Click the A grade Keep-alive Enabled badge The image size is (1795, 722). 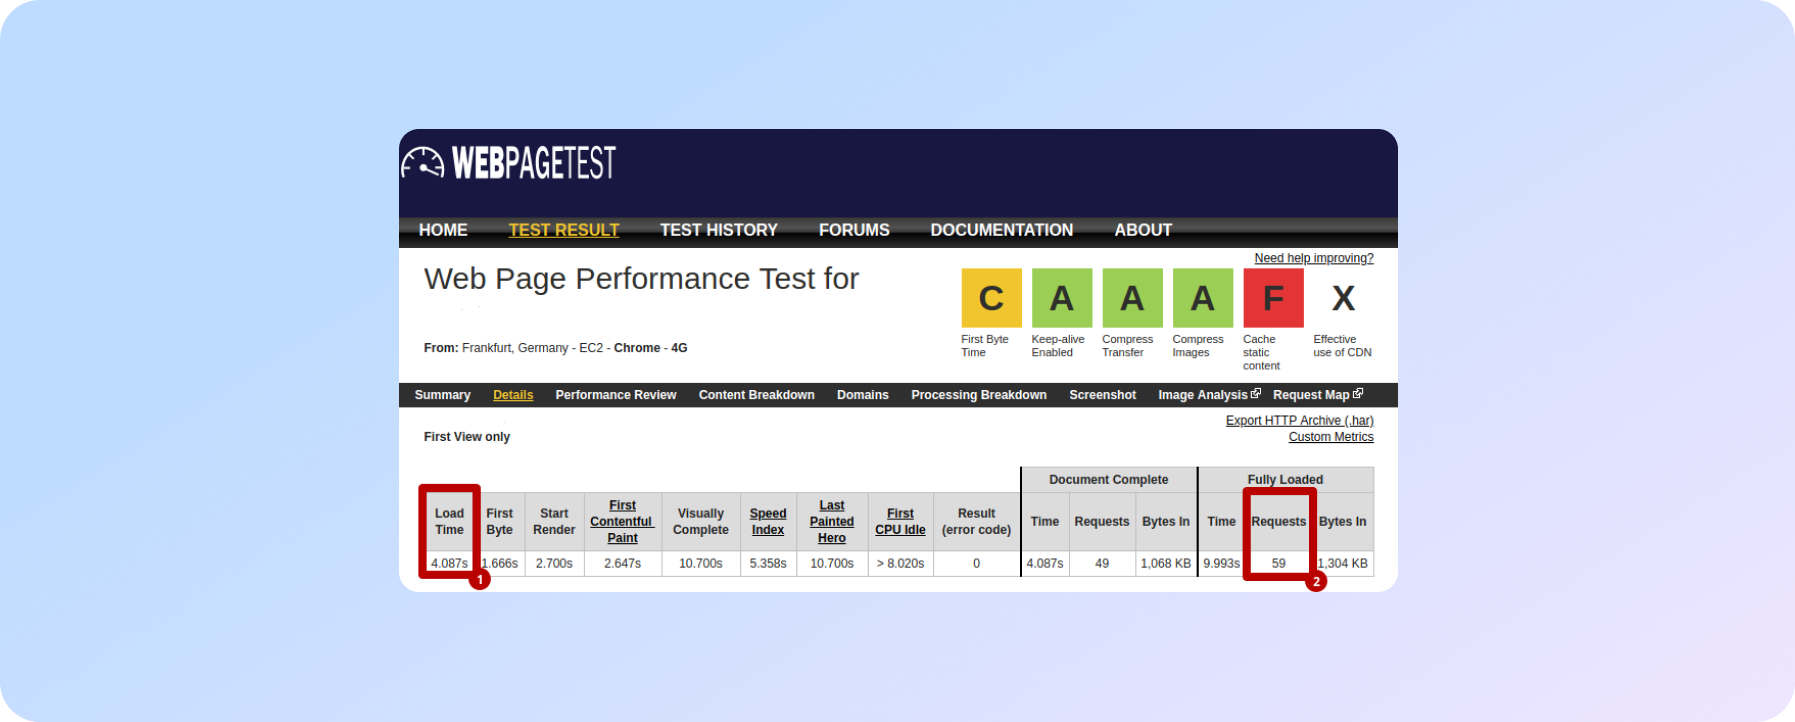pyautogui.click(x=1062, y=298)
